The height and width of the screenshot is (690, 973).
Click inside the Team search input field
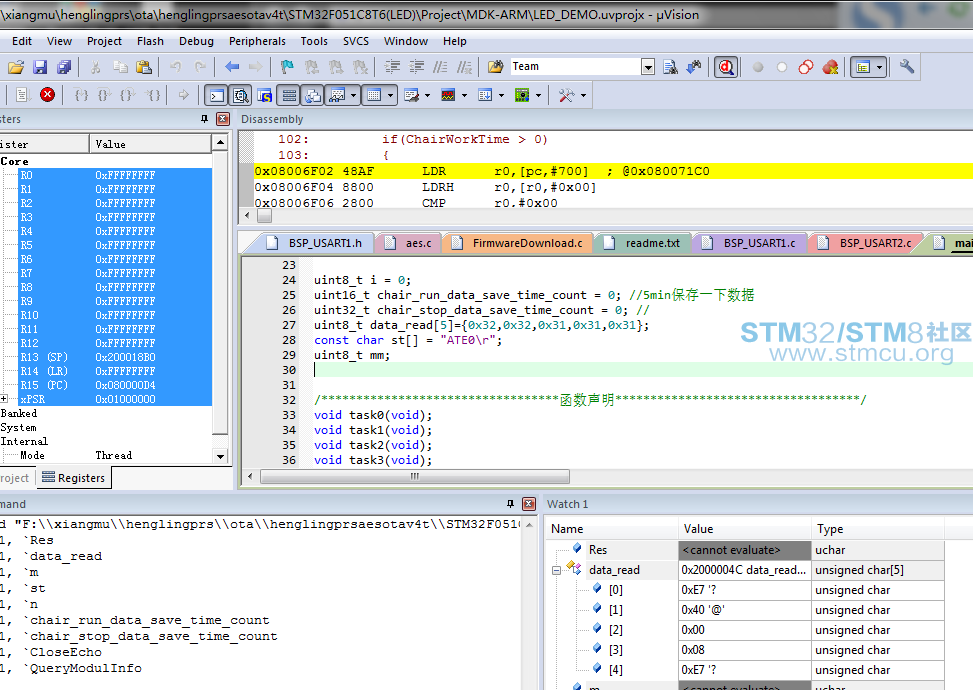coord(575,66)
